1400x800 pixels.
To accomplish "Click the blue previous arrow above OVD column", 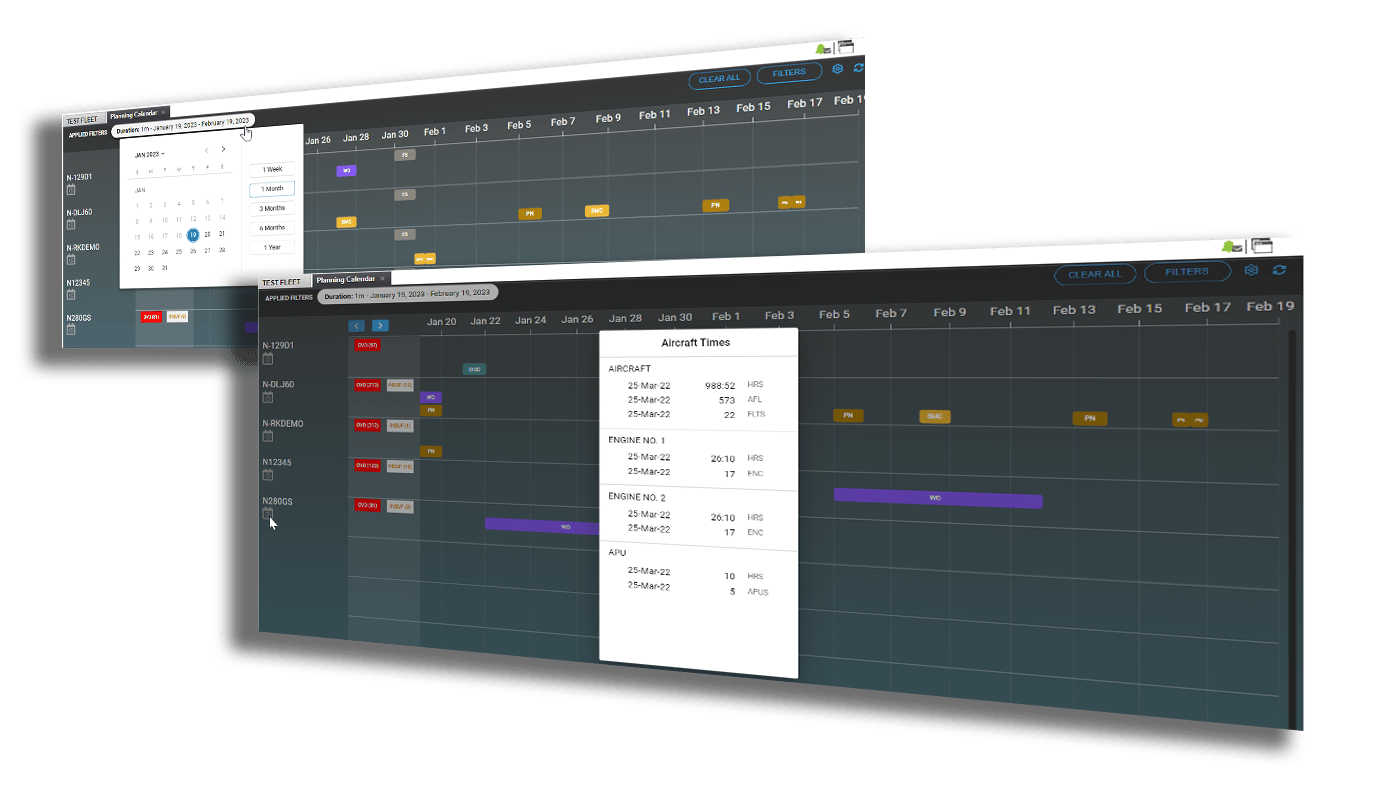I will pyautogui.click(x=357, y=325).
